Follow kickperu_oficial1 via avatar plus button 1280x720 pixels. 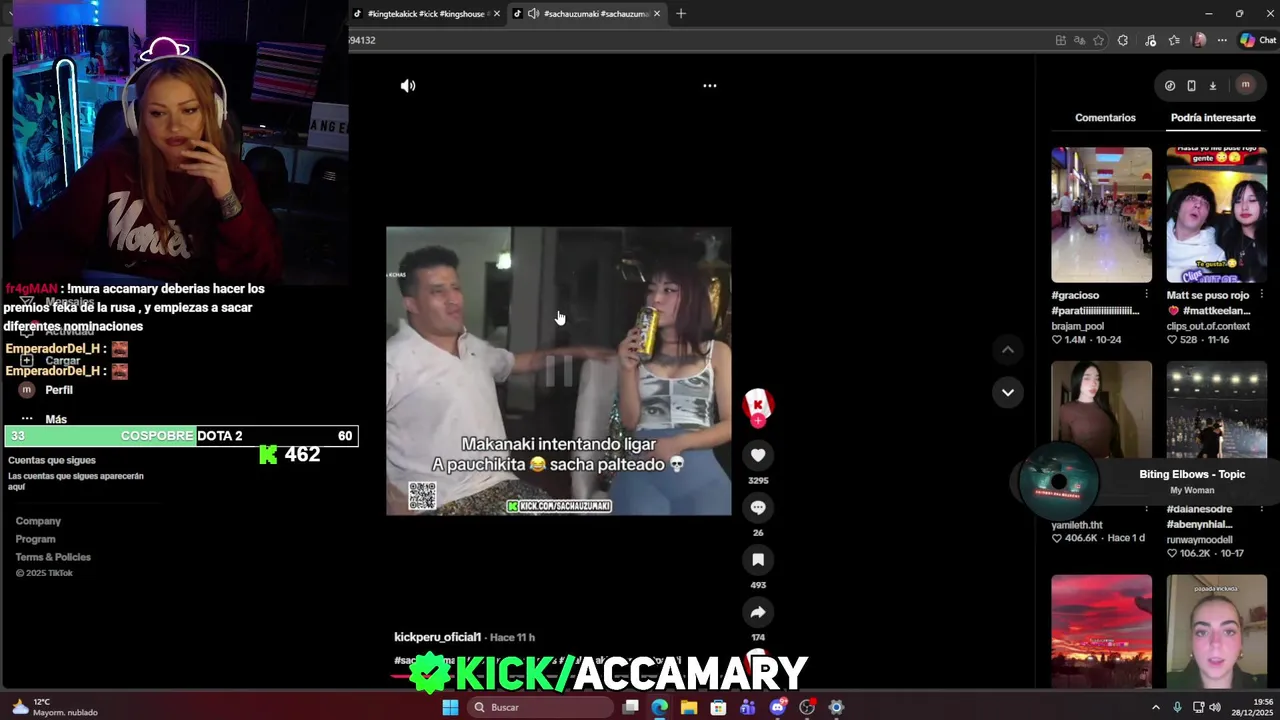758,421
